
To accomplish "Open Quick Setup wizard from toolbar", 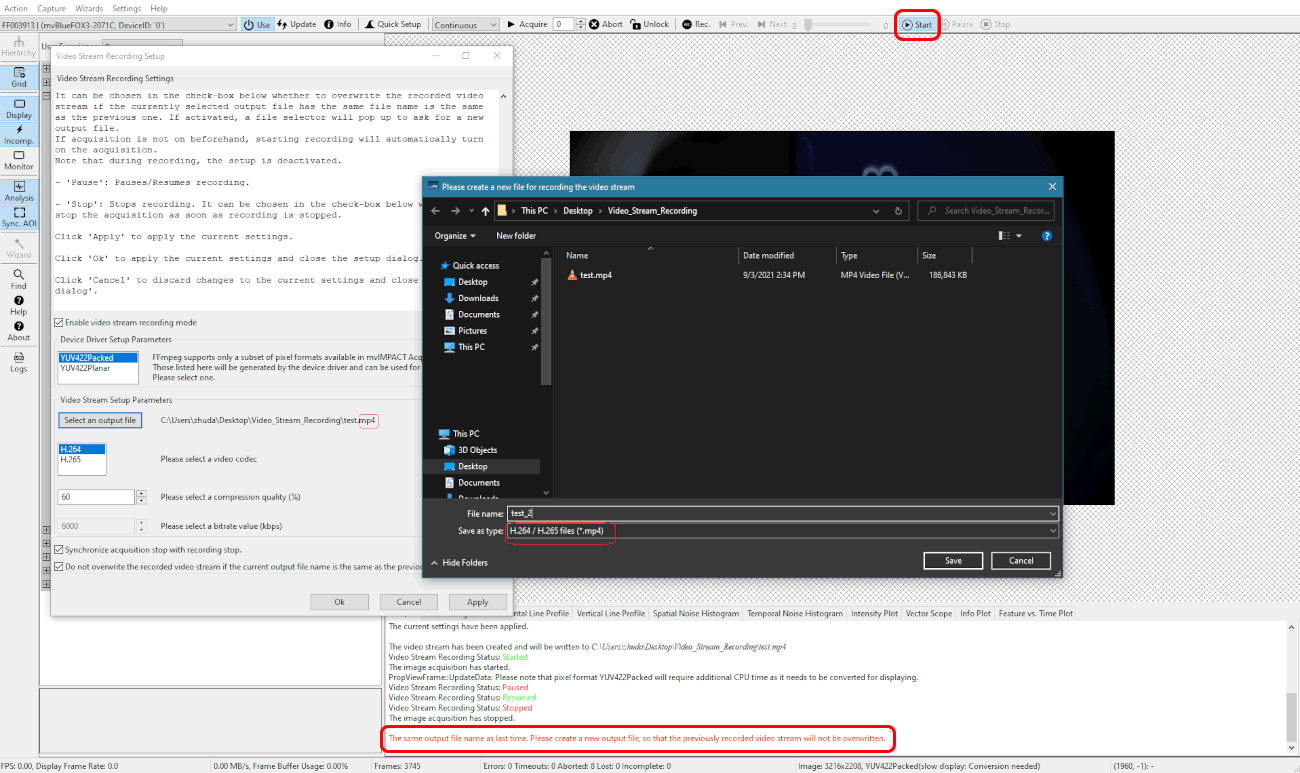I will point(393,24).
